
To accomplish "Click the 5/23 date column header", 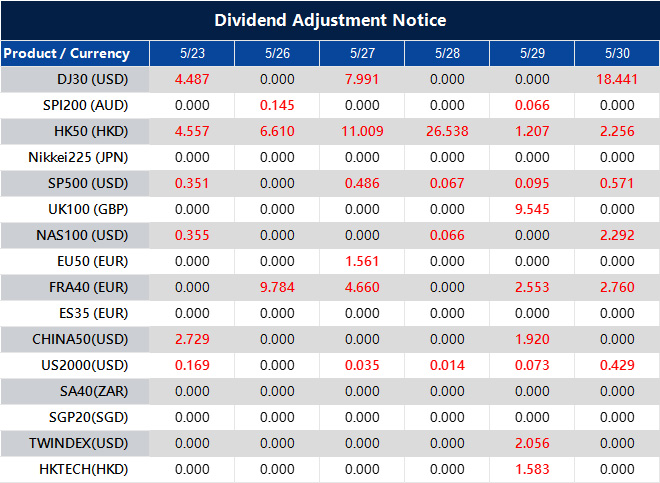I will (191, 53).
